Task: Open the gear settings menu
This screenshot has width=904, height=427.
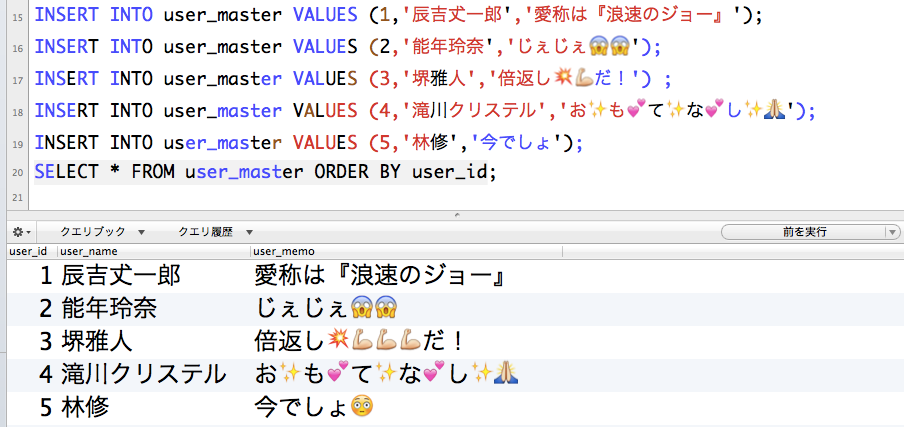Action: click(x=22, y=232)
